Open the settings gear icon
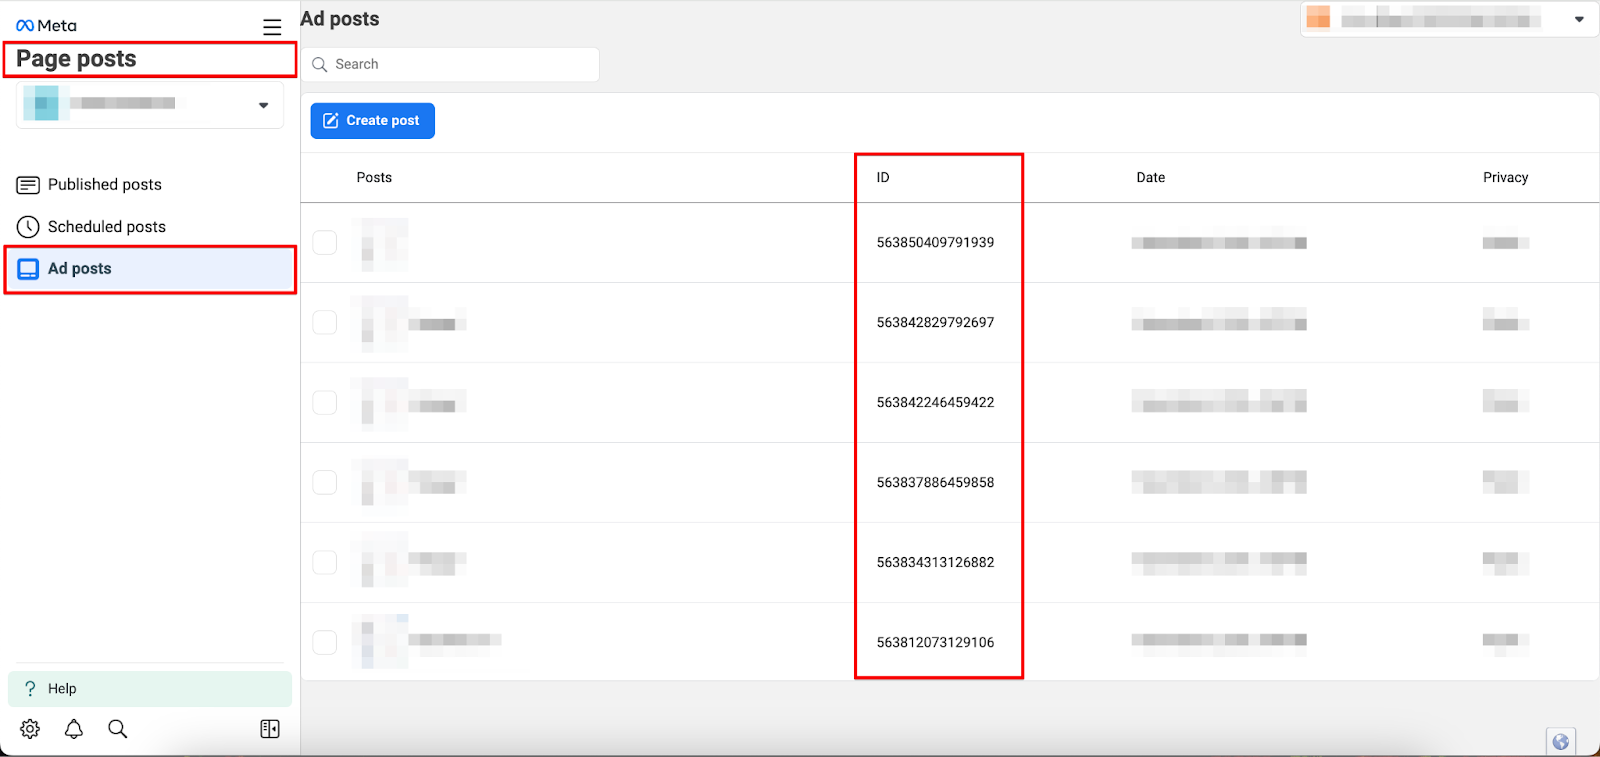 coord(30,729)
